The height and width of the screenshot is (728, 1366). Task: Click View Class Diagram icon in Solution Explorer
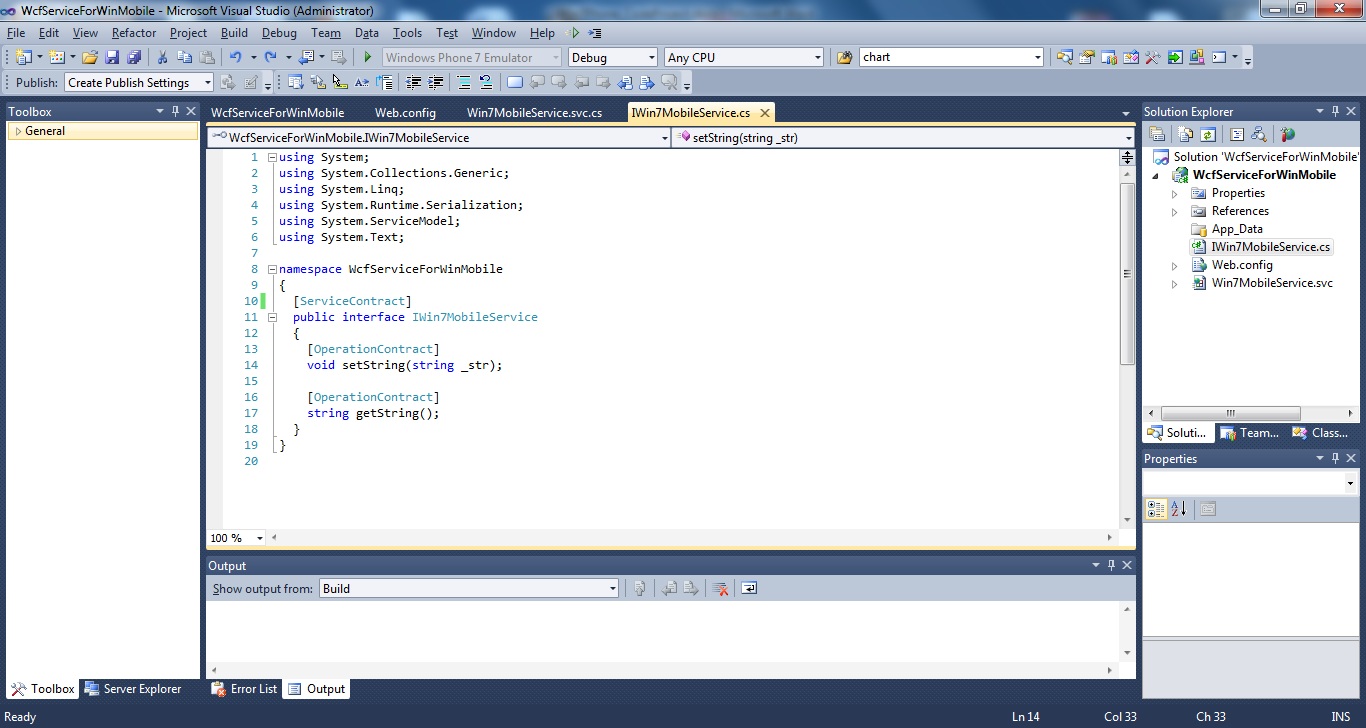point(1259,134)
